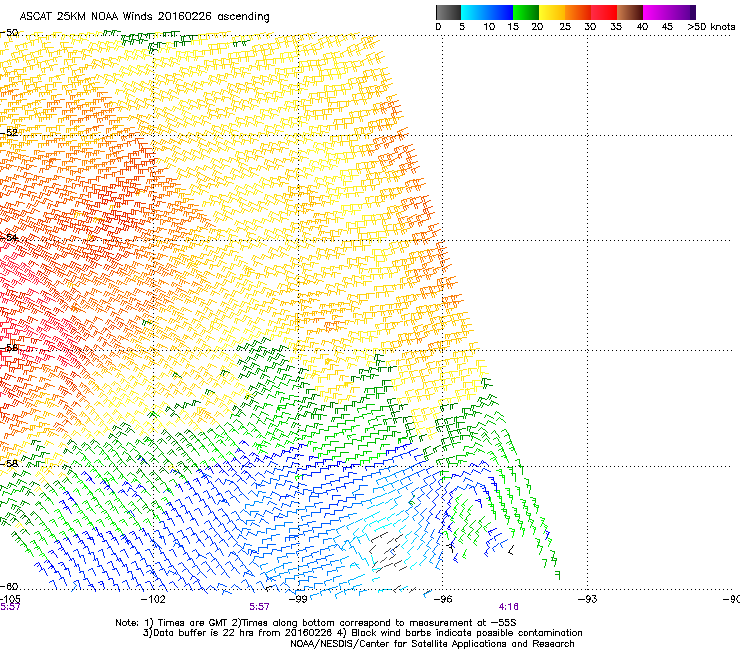Select the gray 0-5 knots color segment
This screenshot has height=650, width=740.
(448, 12)
